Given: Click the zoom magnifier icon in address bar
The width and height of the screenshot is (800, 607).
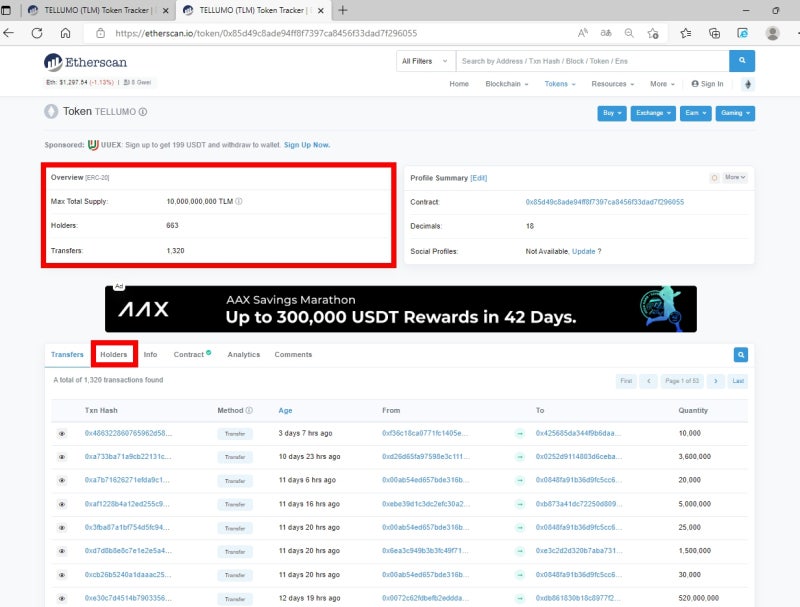Looking at the screenshot, I should coord(629,33).
